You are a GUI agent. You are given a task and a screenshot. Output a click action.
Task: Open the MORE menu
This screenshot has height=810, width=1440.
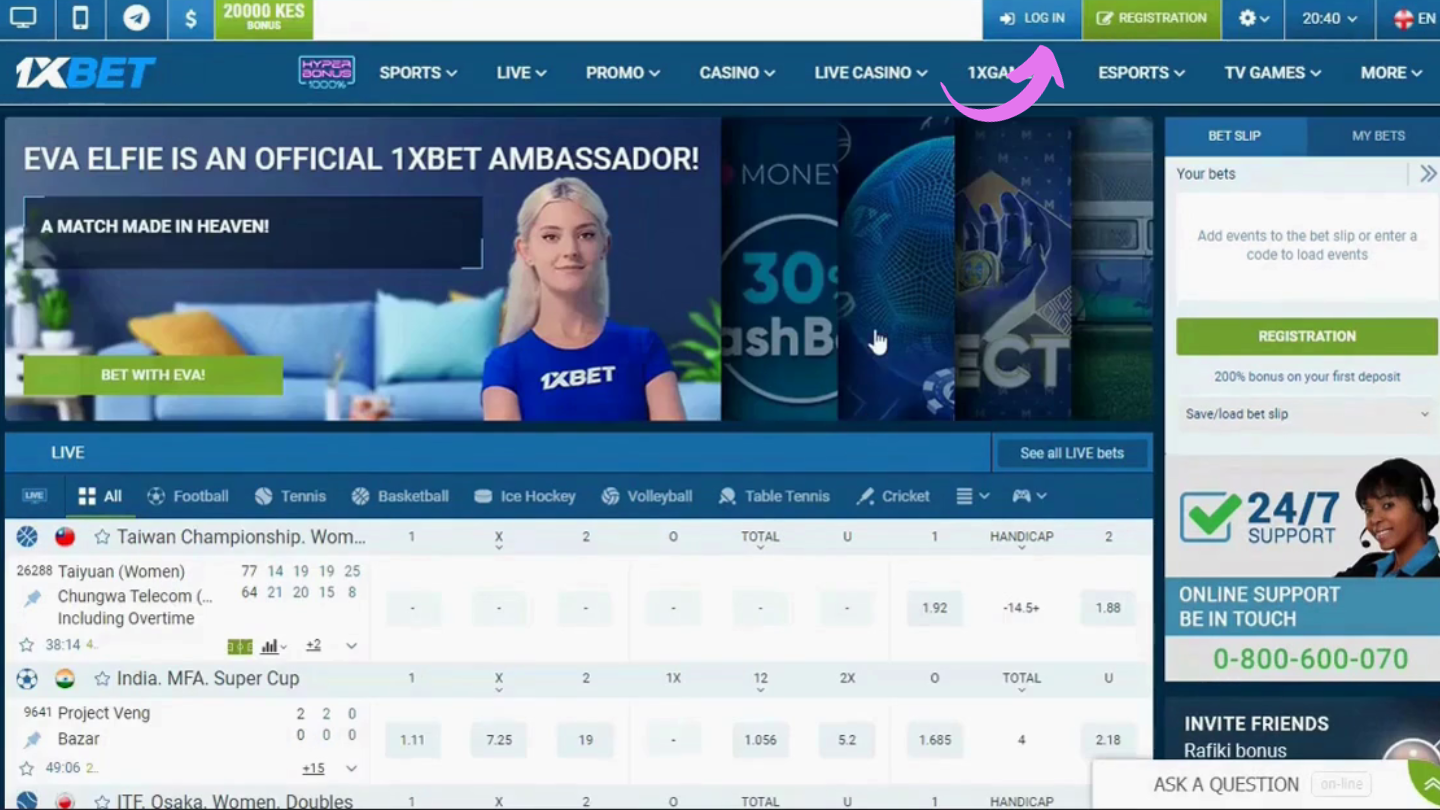pos(1391,73)
